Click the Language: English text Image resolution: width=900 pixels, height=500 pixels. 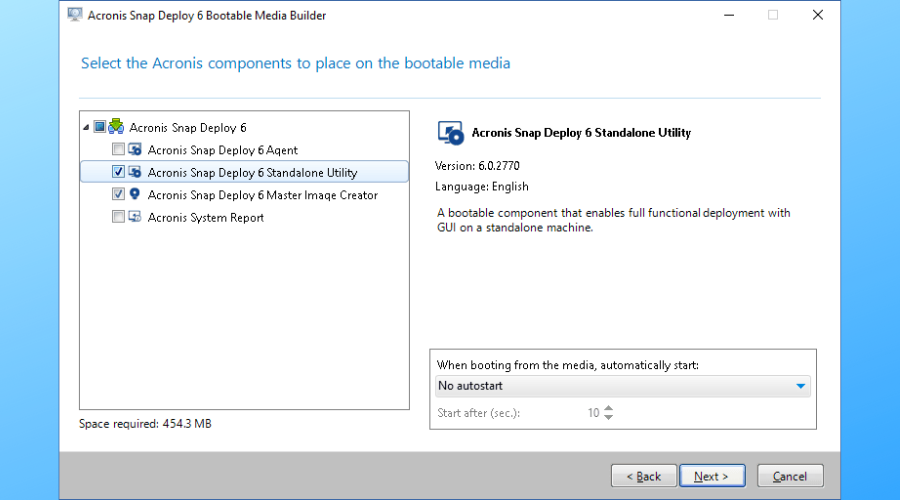coord(482,187)
